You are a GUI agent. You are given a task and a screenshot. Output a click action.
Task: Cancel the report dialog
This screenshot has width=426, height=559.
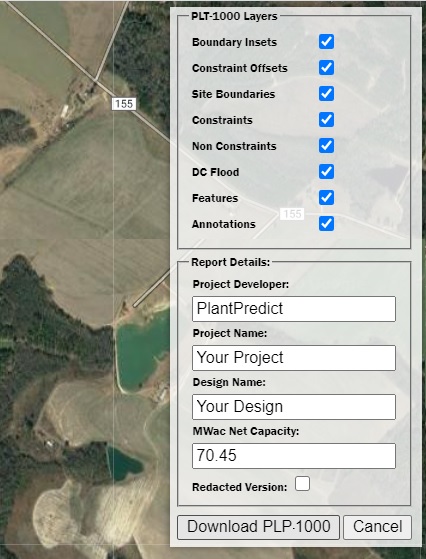pyautogui.click(x=378, y=527)
